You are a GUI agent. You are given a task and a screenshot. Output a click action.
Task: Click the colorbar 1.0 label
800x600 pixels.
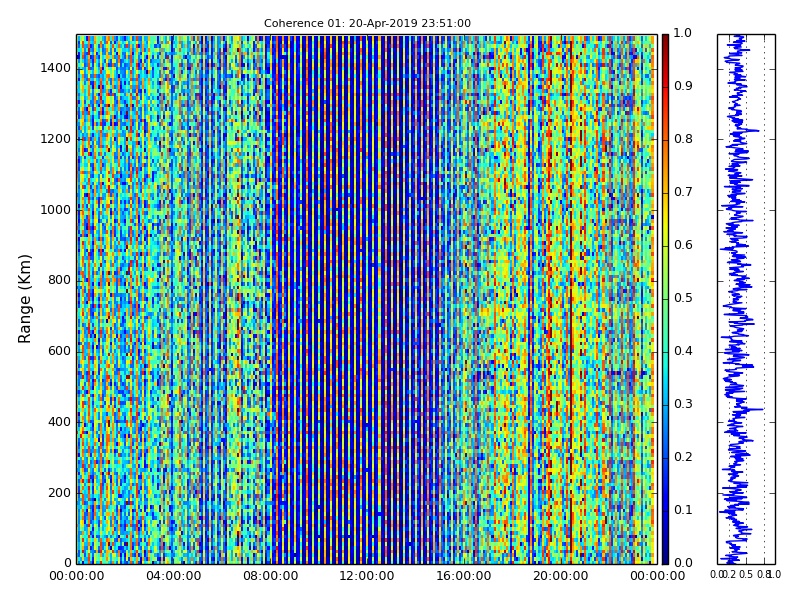click(683, 33)
